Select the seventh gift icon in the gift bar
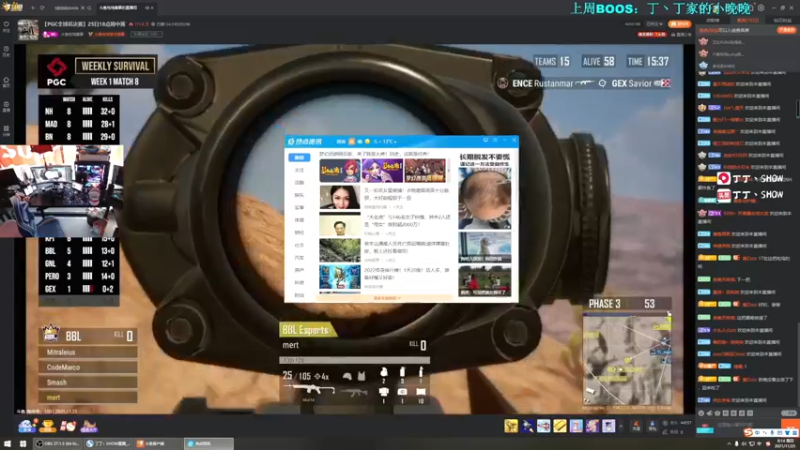The image size is (800, 450). tap(609, 426)
